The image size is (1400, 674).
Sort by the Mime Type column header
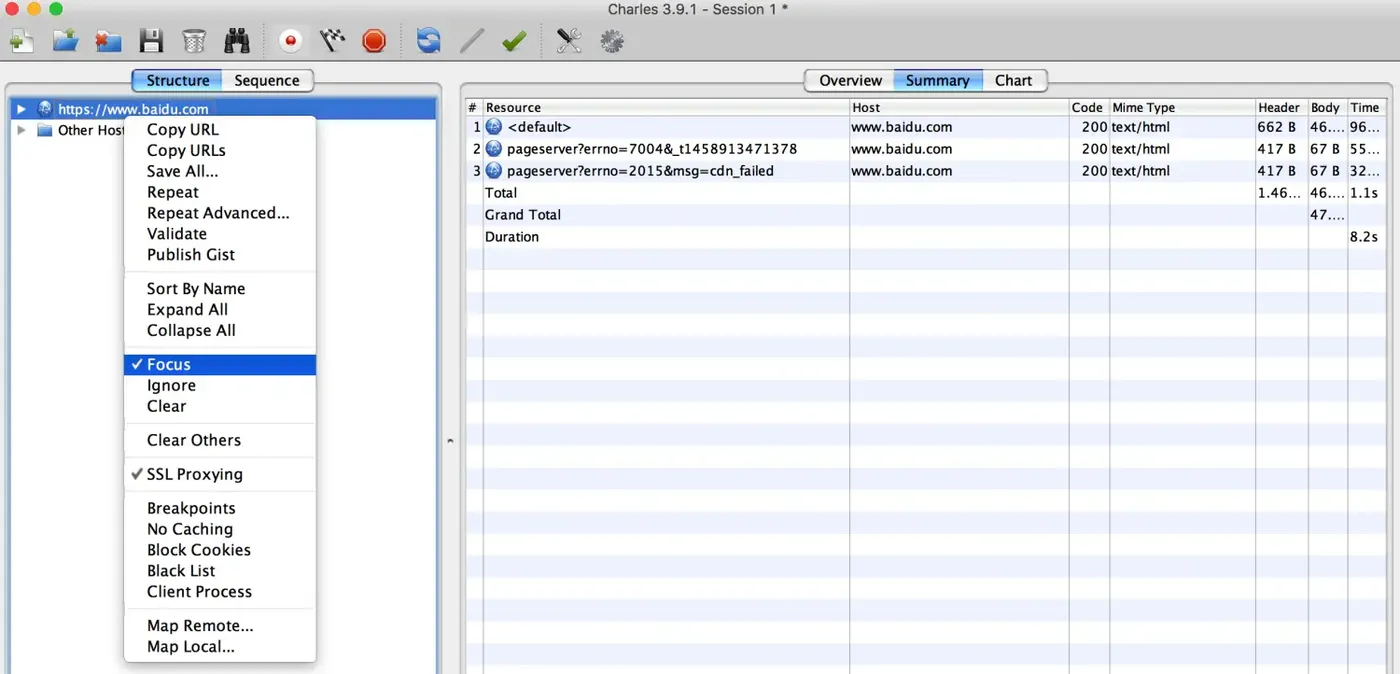coord(1182,107)
